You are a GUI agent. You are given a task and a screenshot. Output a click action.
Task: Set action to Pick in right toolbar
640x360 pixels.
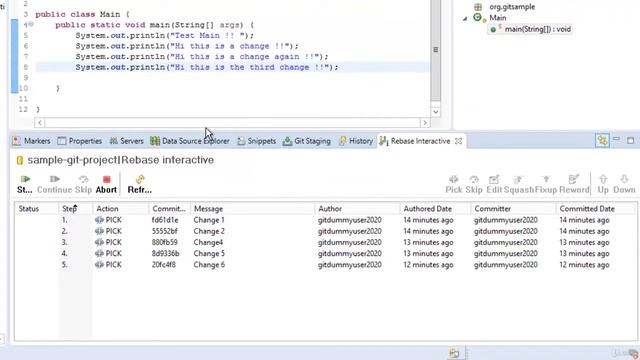click(453, 184)
